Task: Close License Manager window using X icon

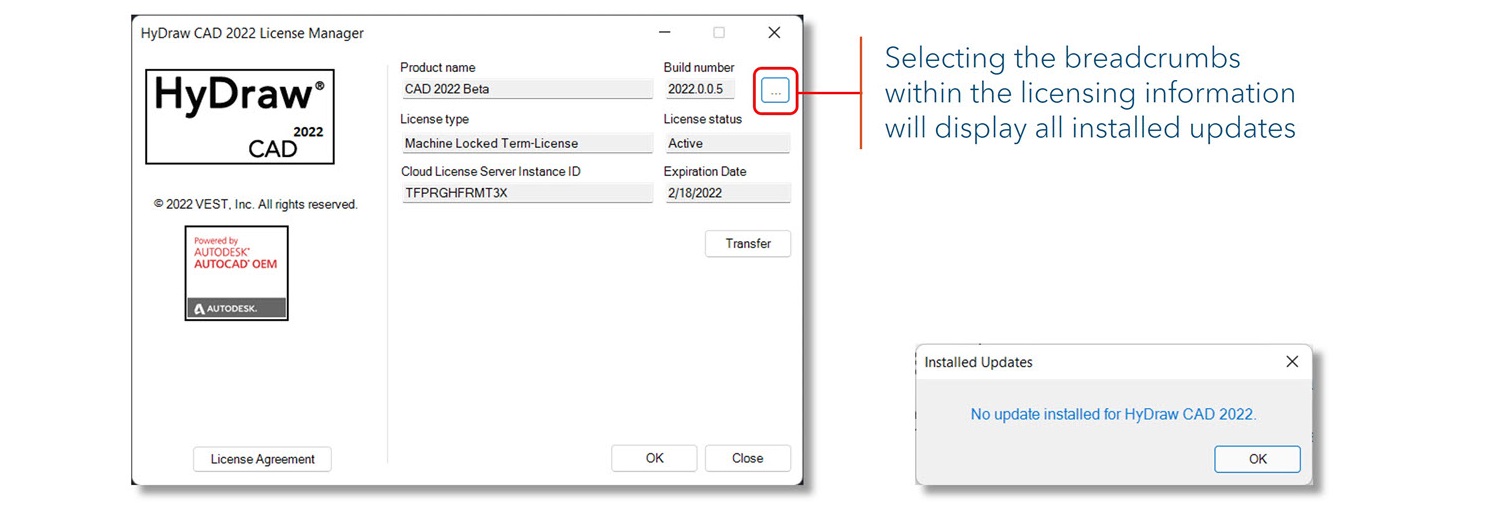Action: [774, 33]
